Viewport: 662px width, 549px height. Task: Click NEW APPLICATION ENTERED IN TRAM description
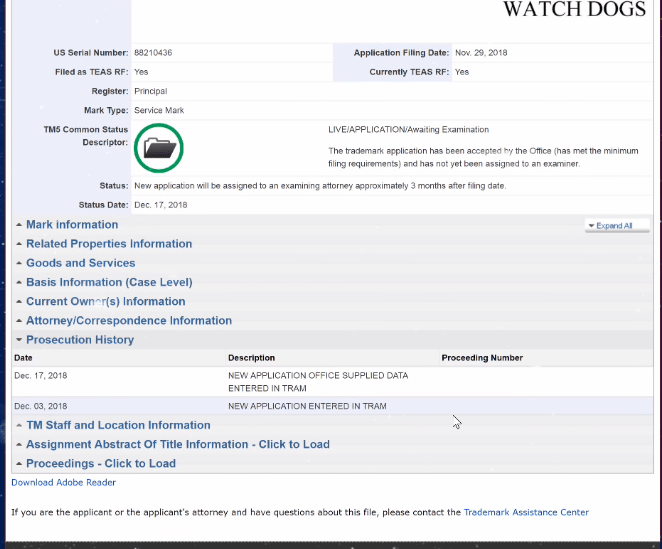point(307,406)
